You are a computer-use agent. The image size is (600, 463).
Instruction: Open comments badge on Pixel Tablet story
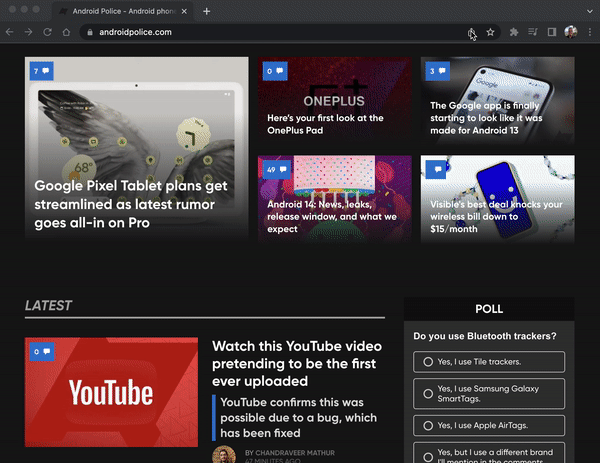(42, 71)
